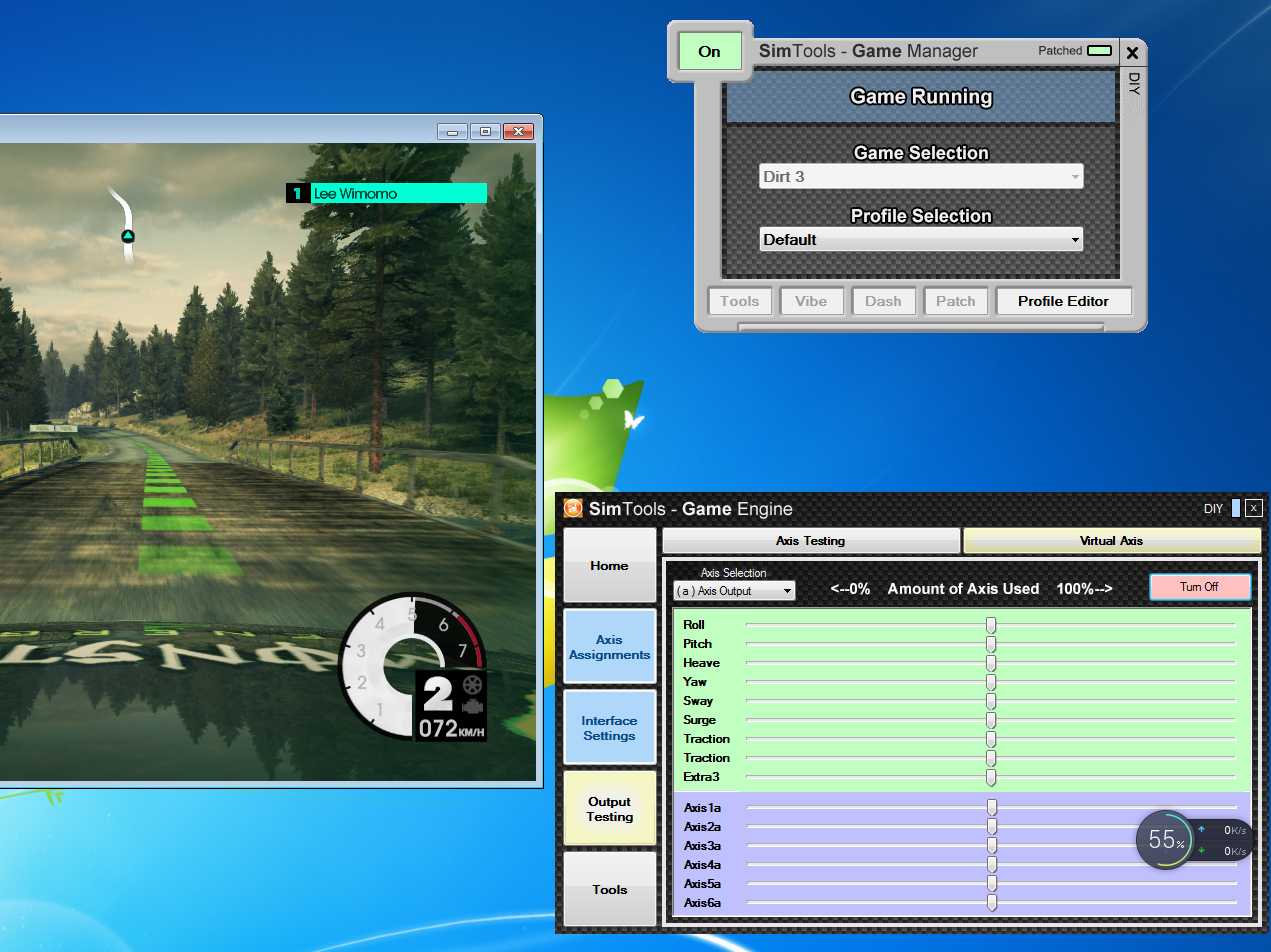Click the Roll slider handle
The width and height of the screenshot is (1271, 952).
[x=991, y=625]
